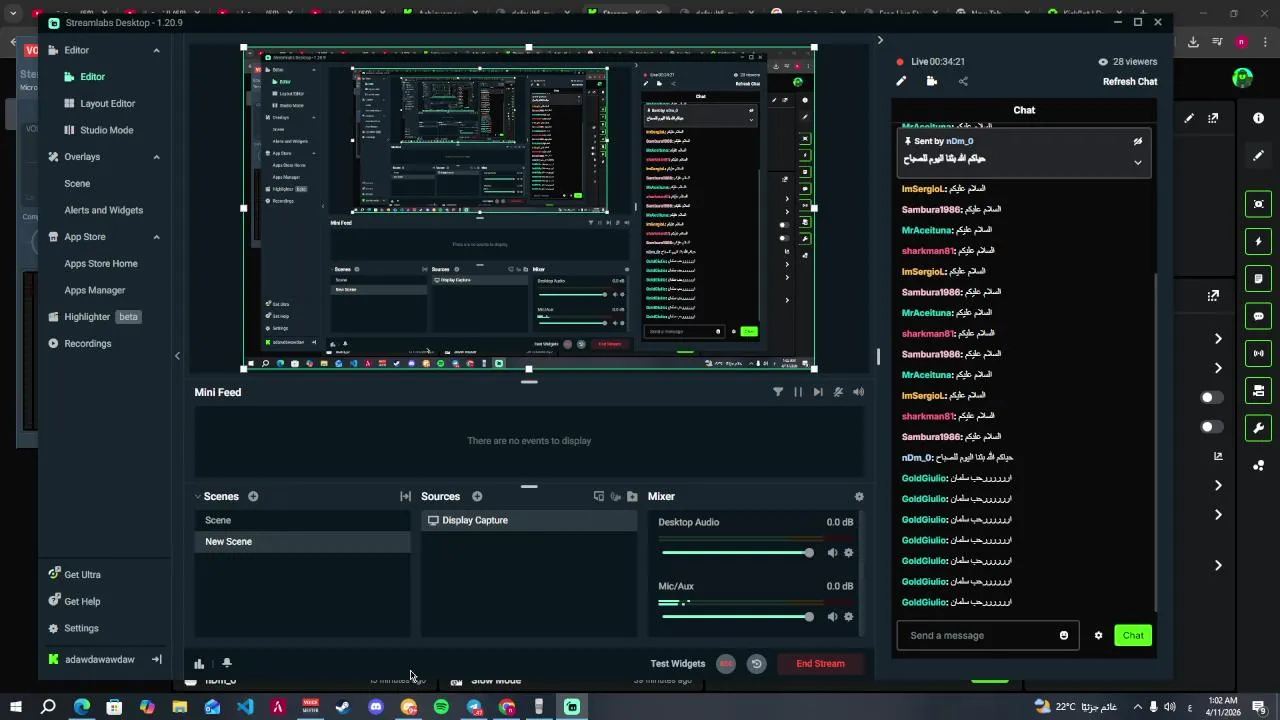
Task: Edit stream info pencil icon above chat
Action: pyautogui.click(x=901, y=81)
